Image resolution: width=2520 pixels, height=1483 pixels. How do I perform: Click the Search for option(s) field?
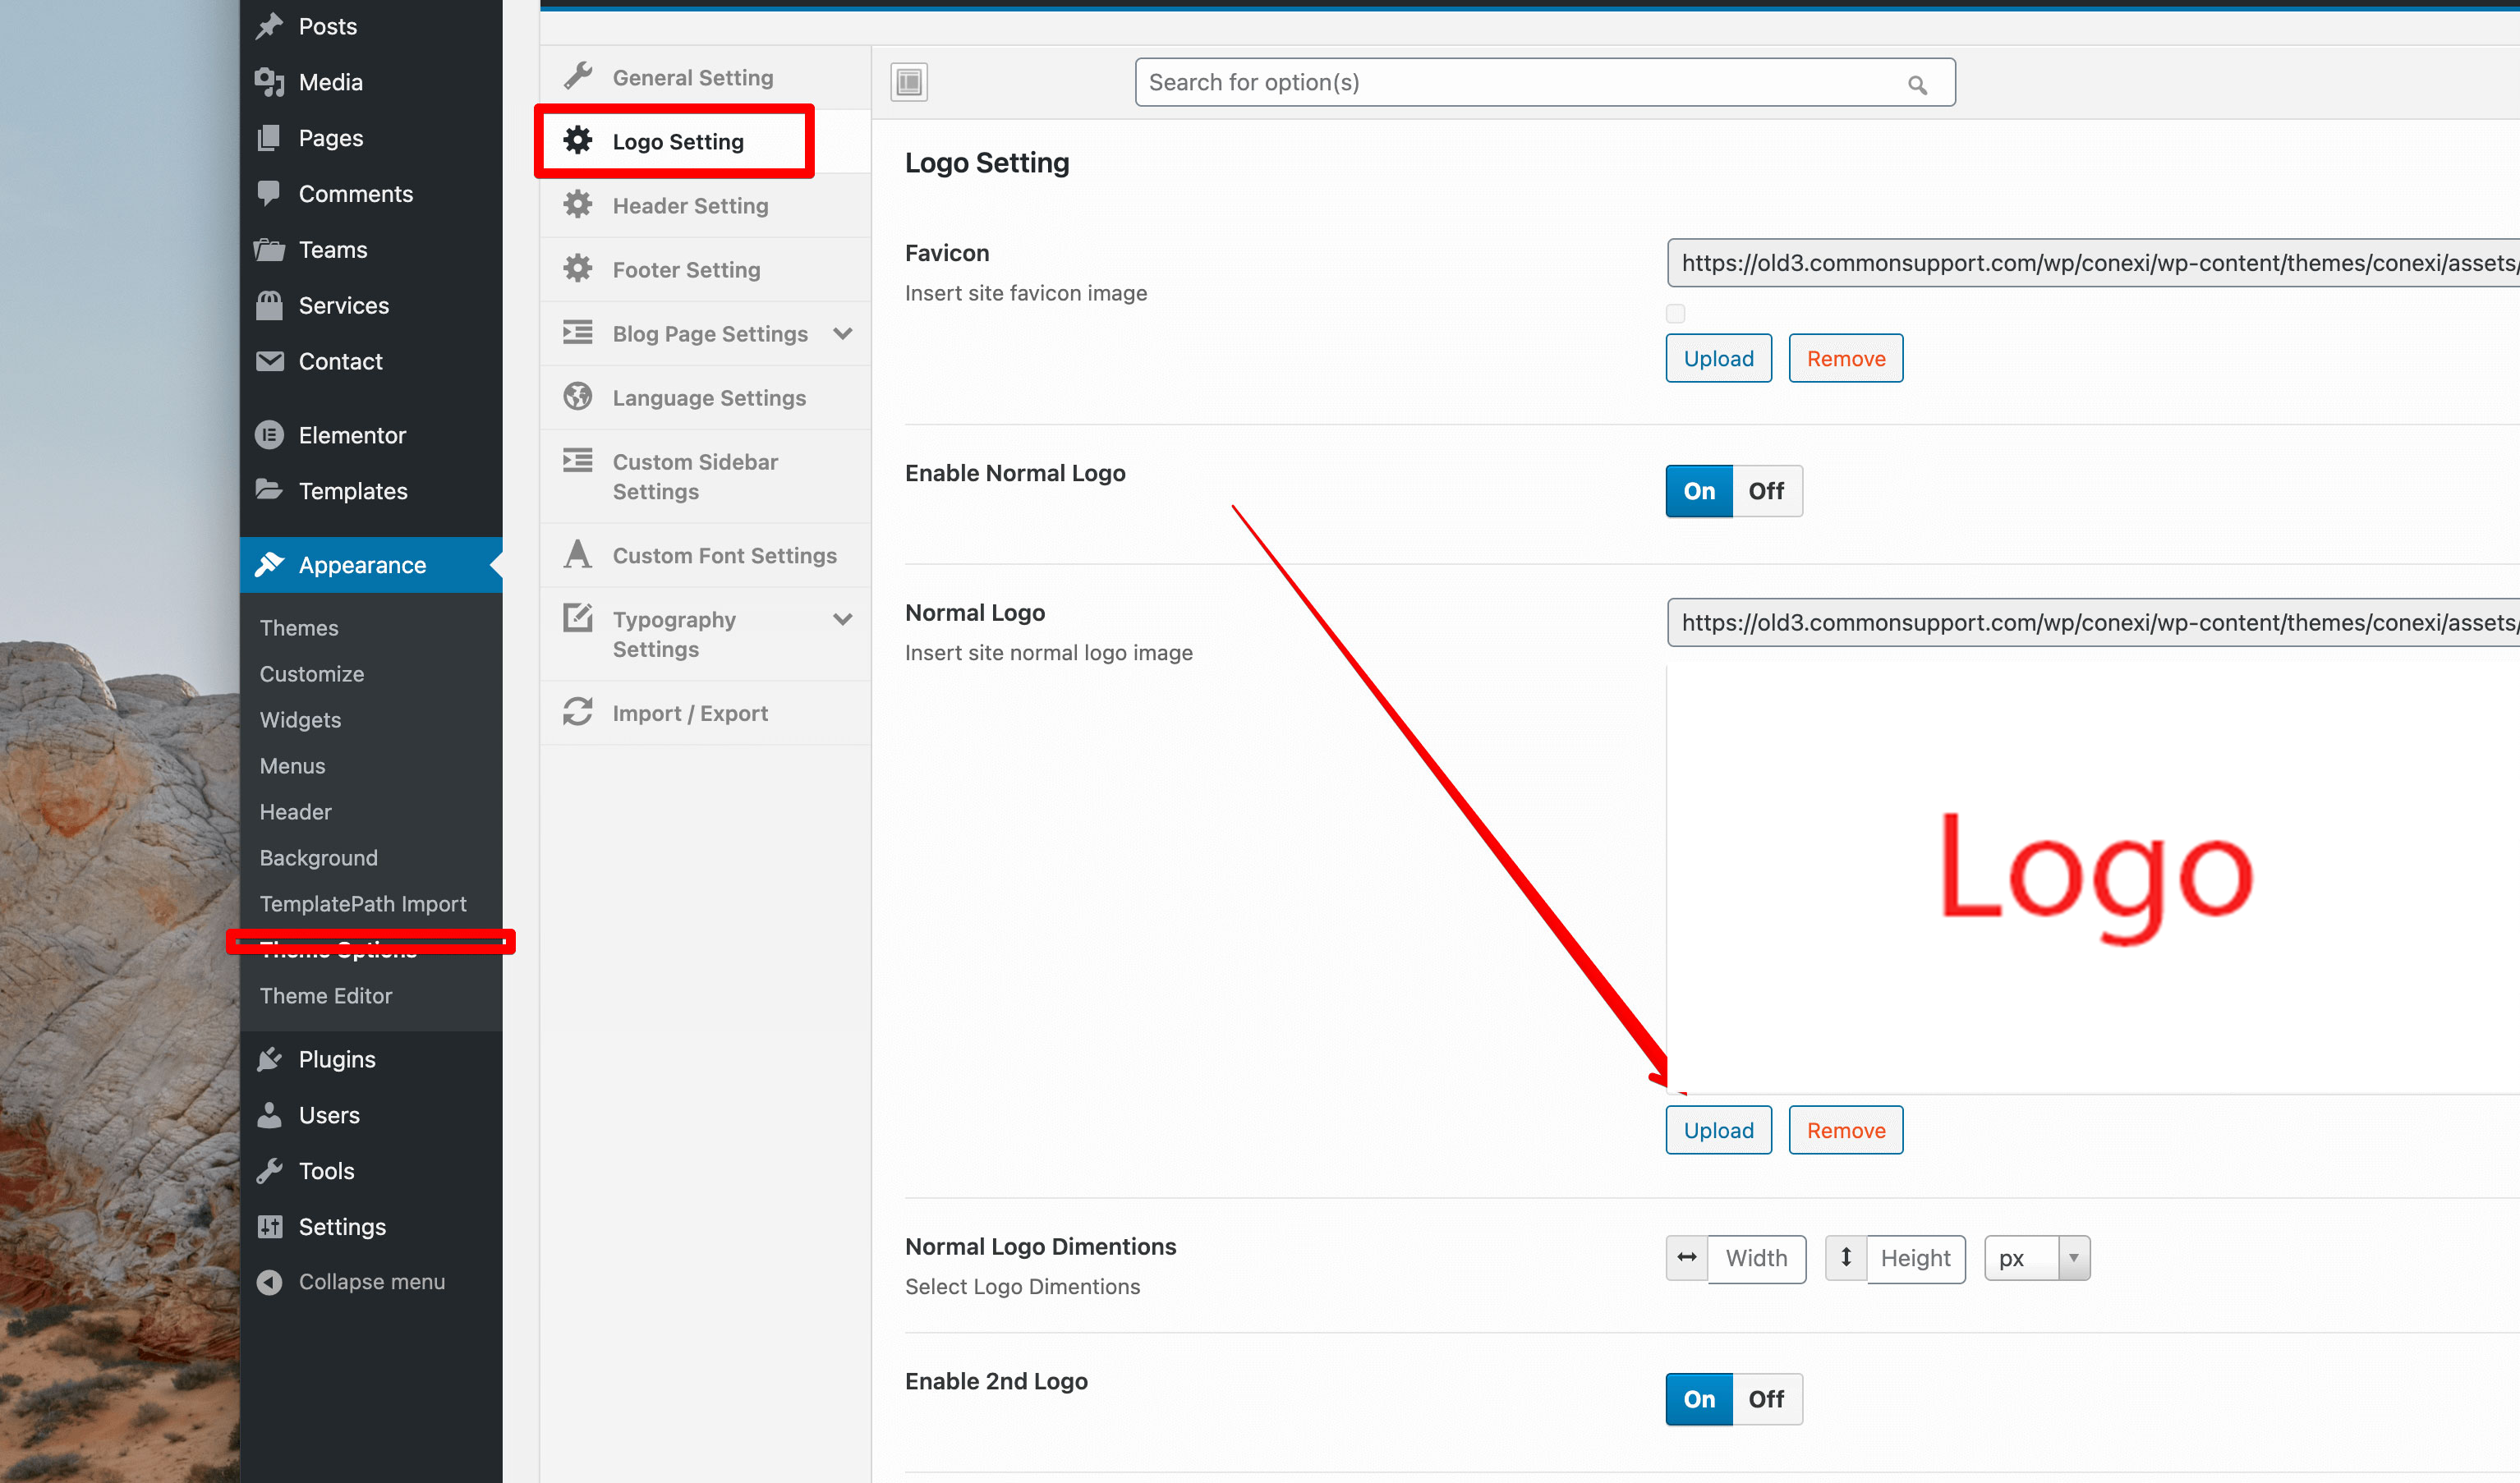click(x=1520, y=82)
